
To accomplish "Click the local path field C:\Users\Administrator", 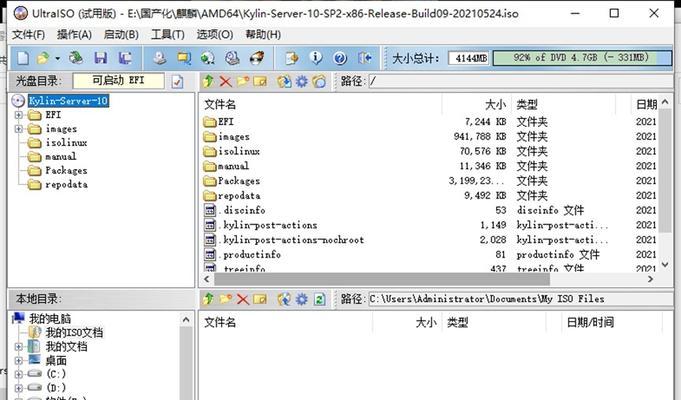I will pyautogui.click(x=520, y=299).
